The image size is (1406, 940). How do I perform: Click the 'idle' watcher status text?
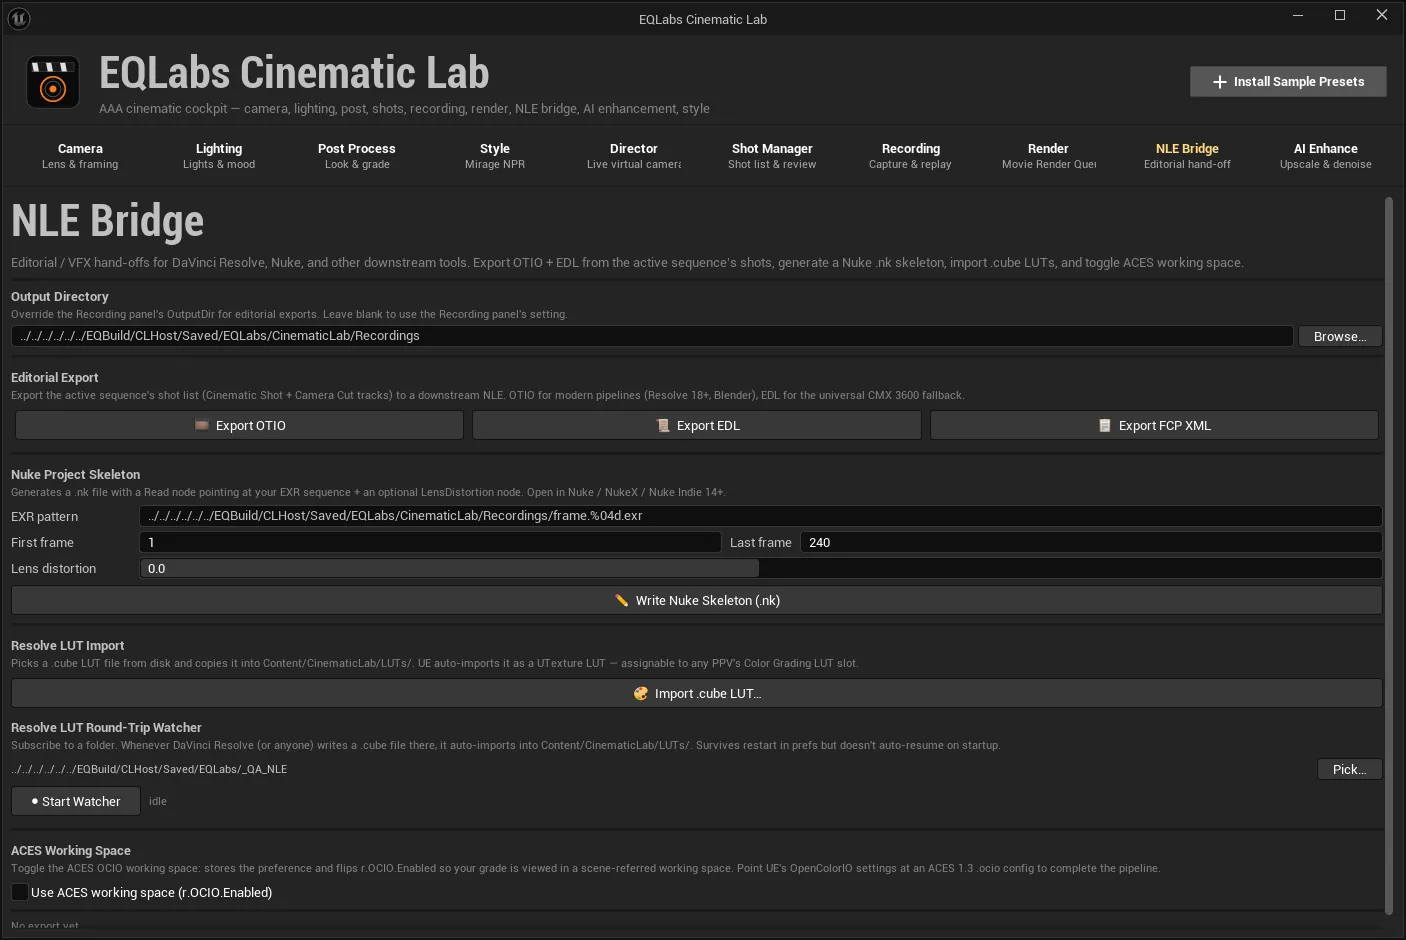(x=158, y=801)
